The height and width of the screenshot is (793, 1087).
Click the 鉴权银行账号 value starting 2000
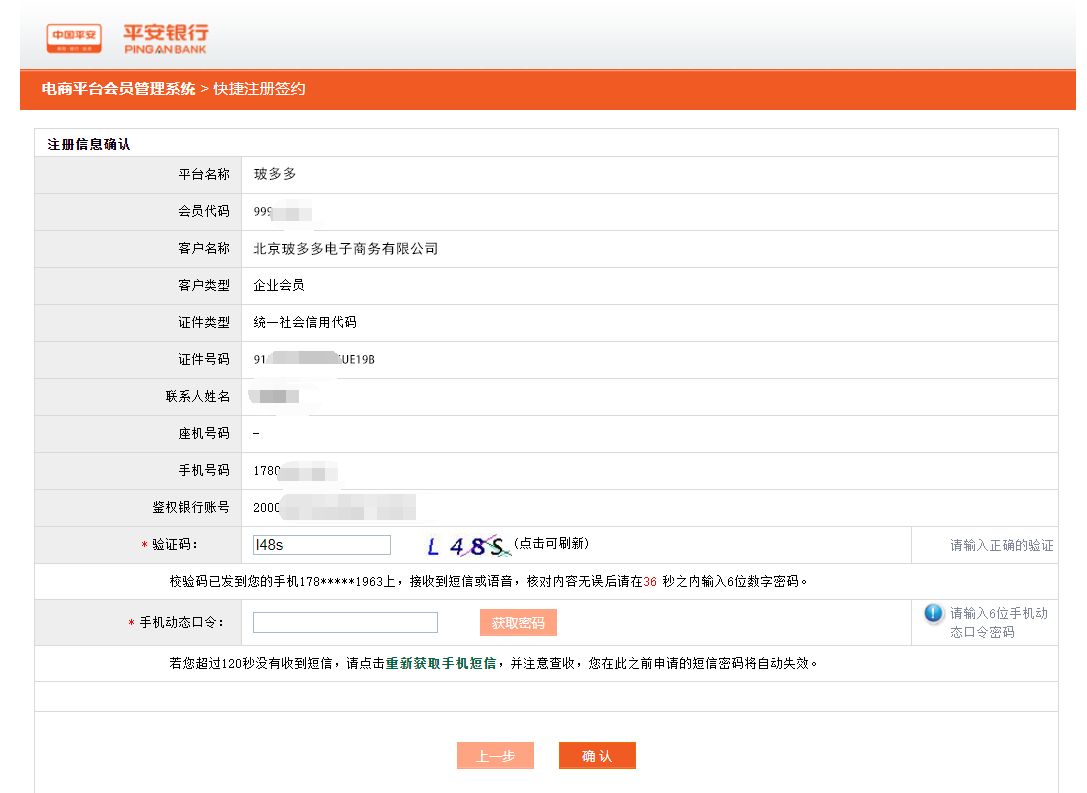click(x=334, y=507)
